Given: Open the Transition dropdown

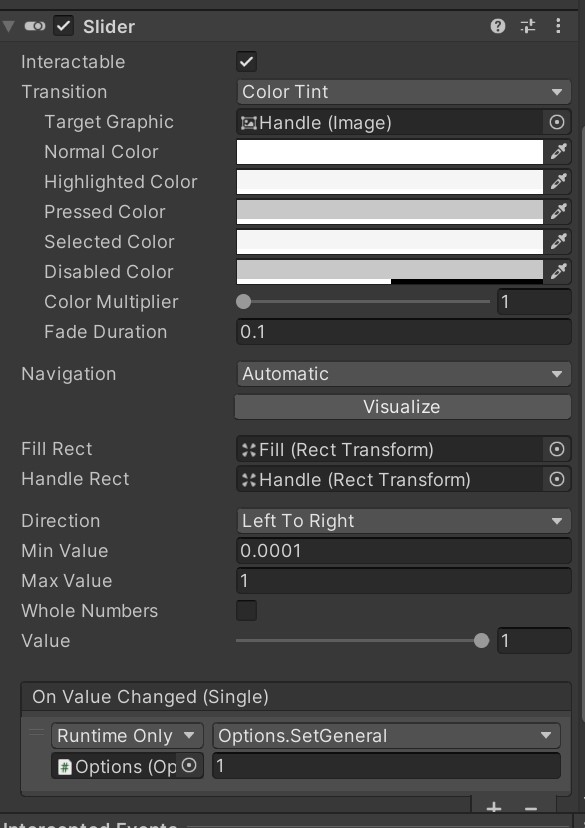Looking at the screenshot, I should [403, 92].
